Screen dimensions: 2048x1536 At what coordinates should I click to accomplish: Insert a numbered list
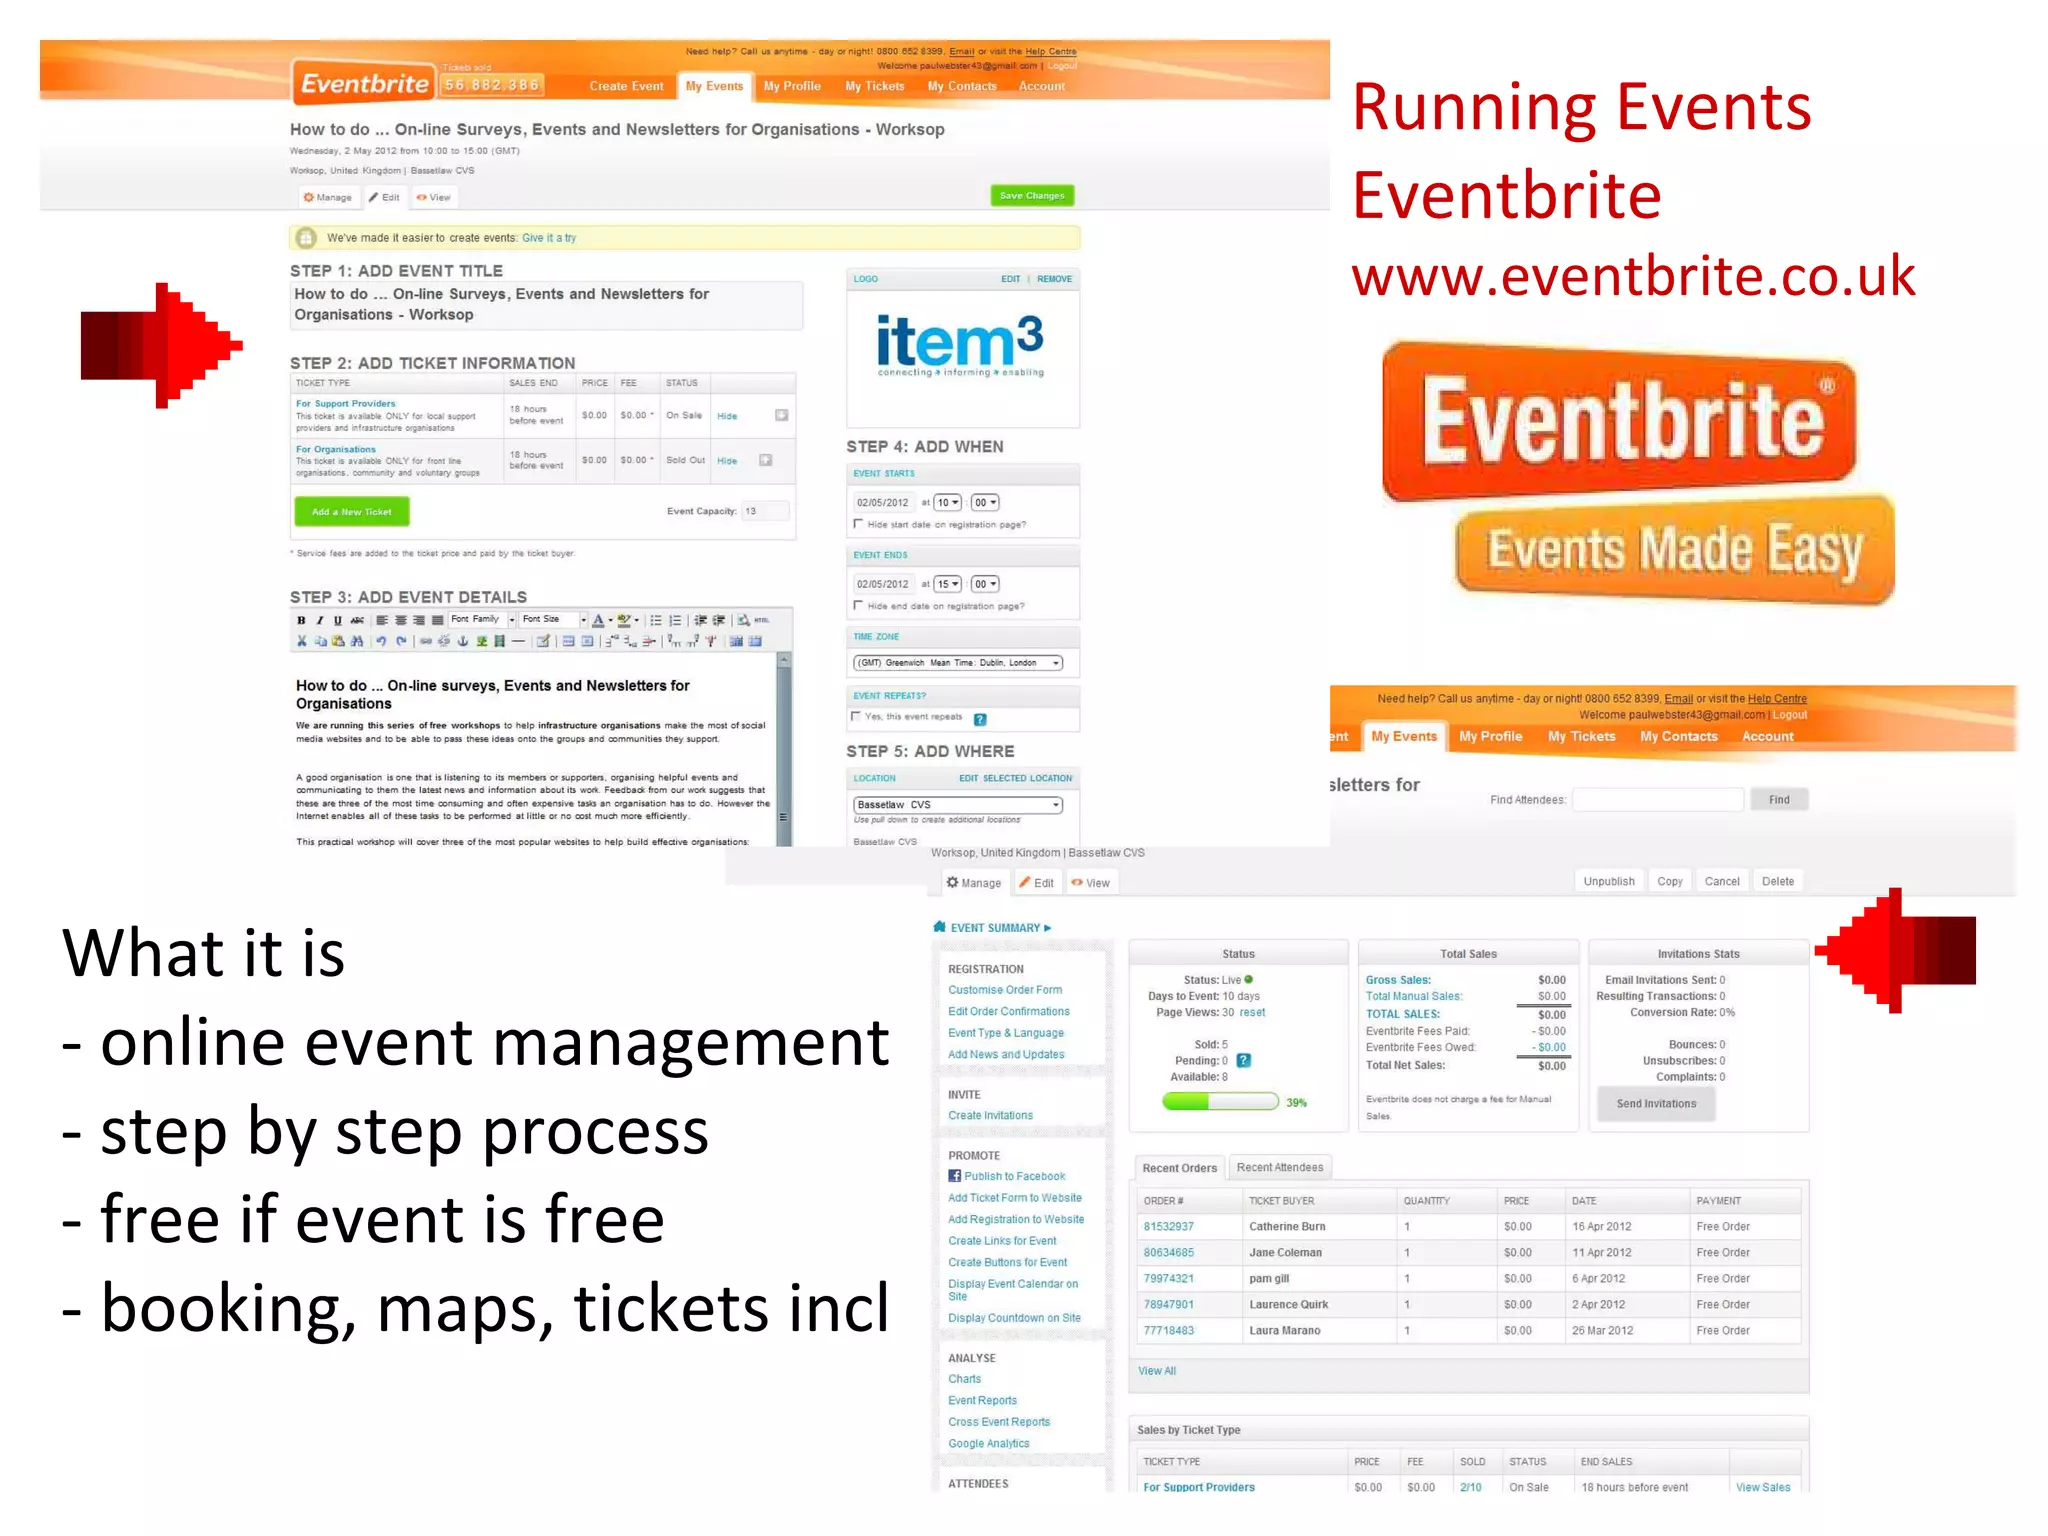(x=675, y=620)
